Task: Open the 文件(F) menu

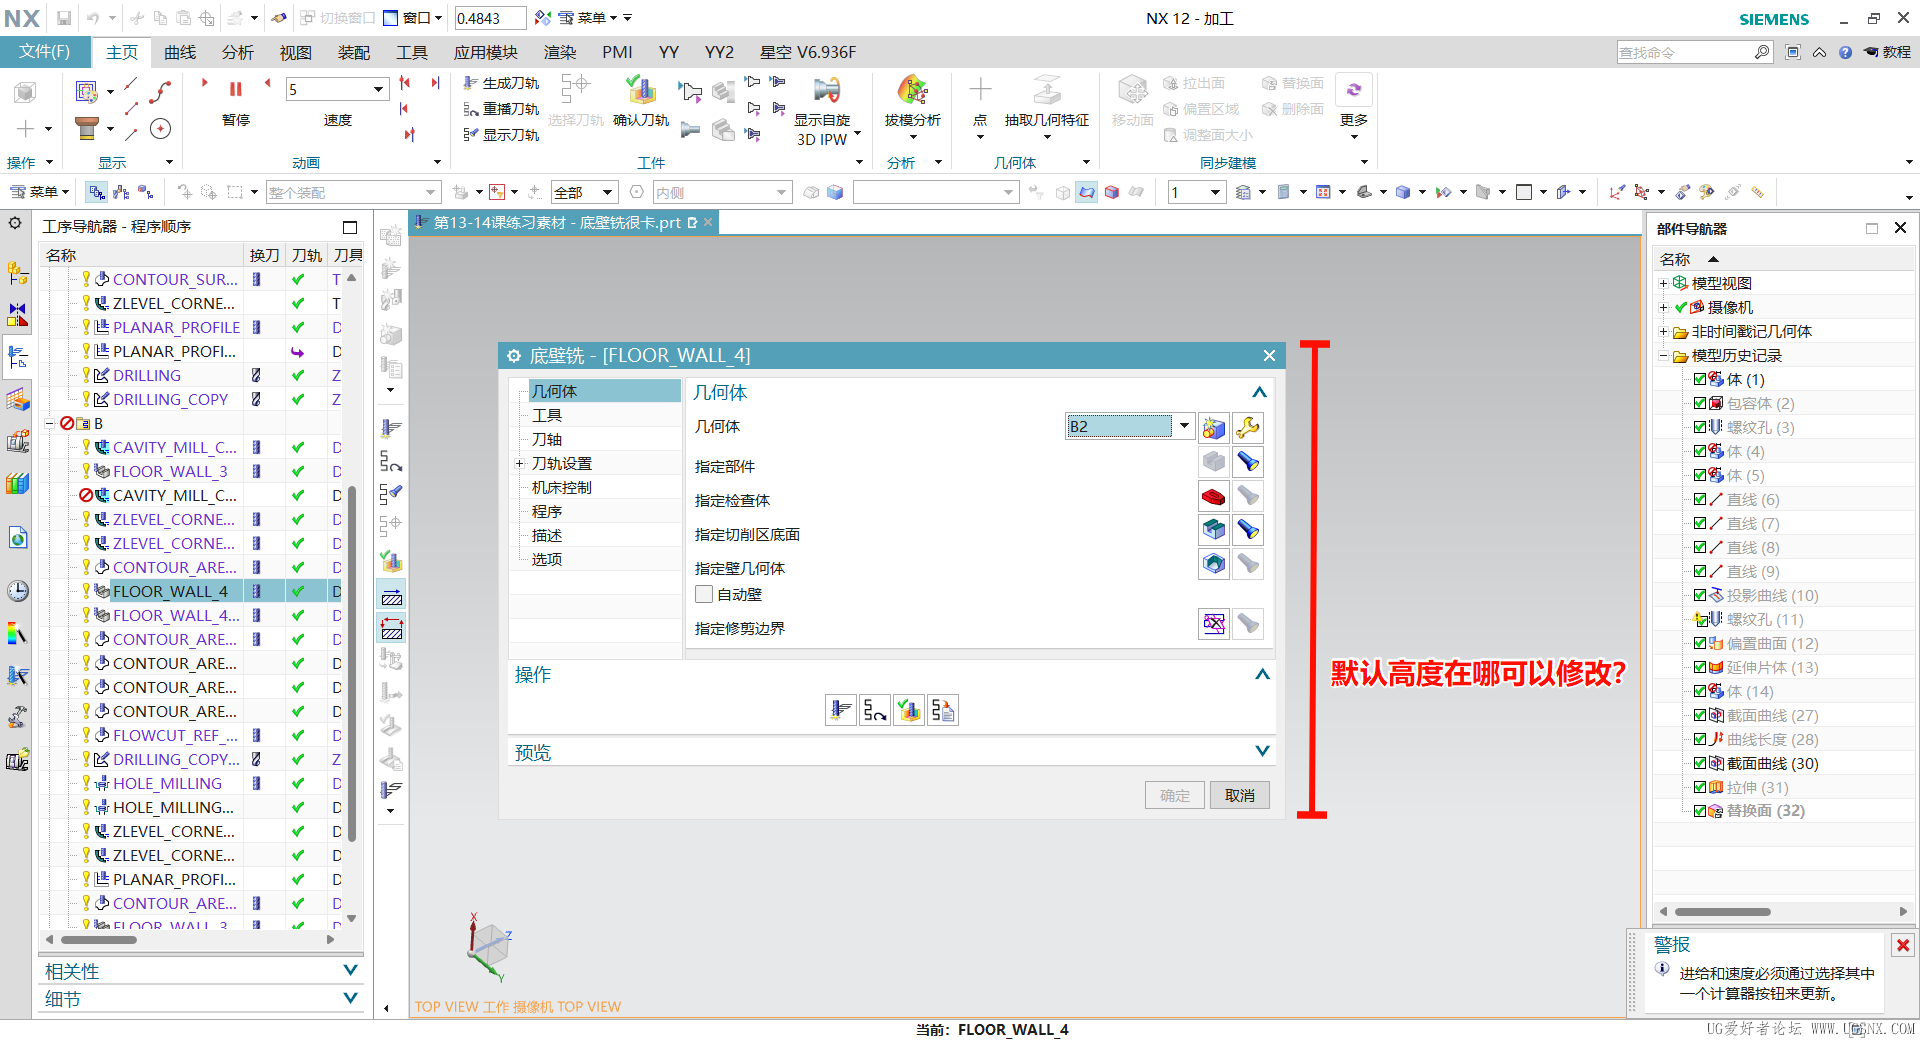Action: (x=45, y=51)
